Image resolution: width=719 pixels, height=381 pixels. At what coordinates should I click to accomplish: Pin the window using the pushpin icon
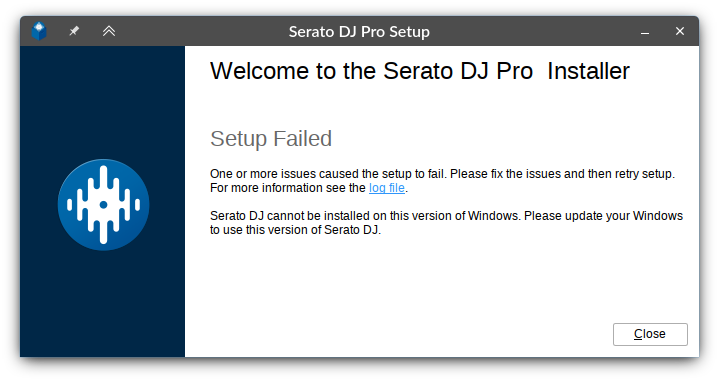coord(74,31)
